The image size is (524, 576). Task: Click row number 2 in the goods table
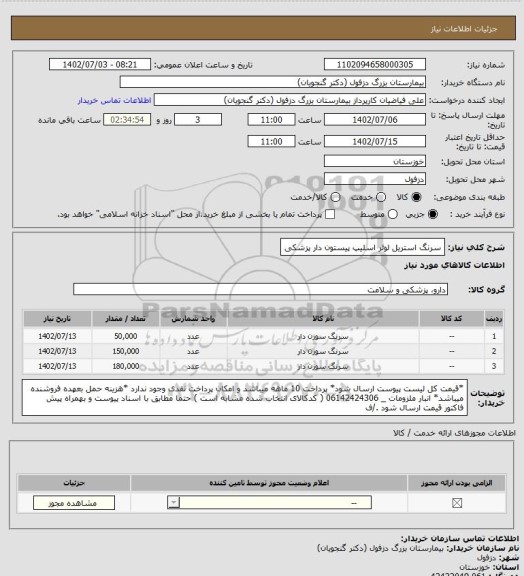coord(494,351)
